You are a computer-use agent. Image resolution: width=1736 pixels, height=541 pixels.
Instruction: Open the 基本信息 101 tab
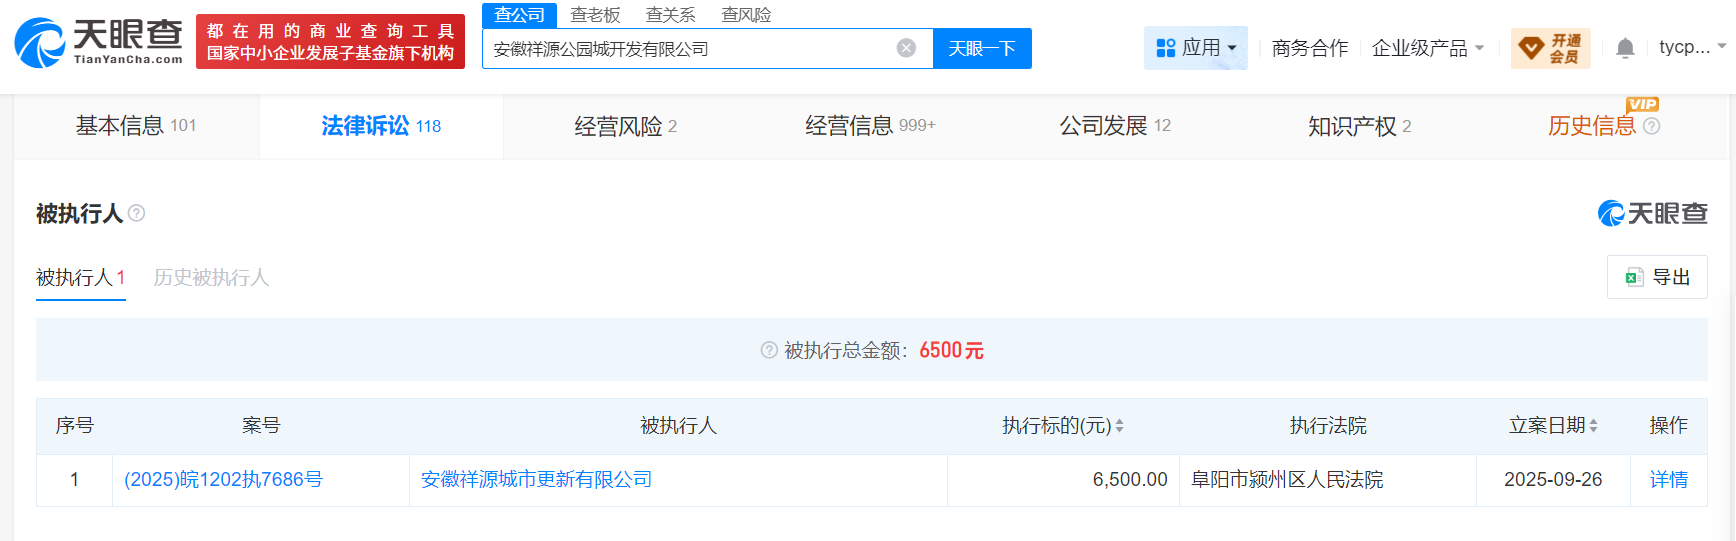(136, 126)
